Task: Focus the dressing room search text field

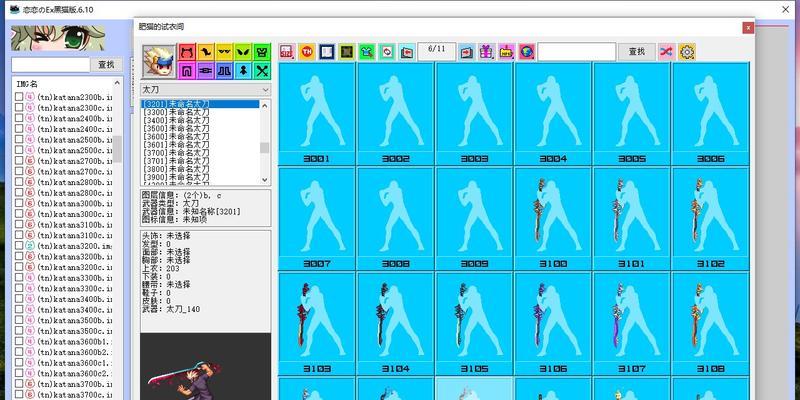Action: coord(577,52)
